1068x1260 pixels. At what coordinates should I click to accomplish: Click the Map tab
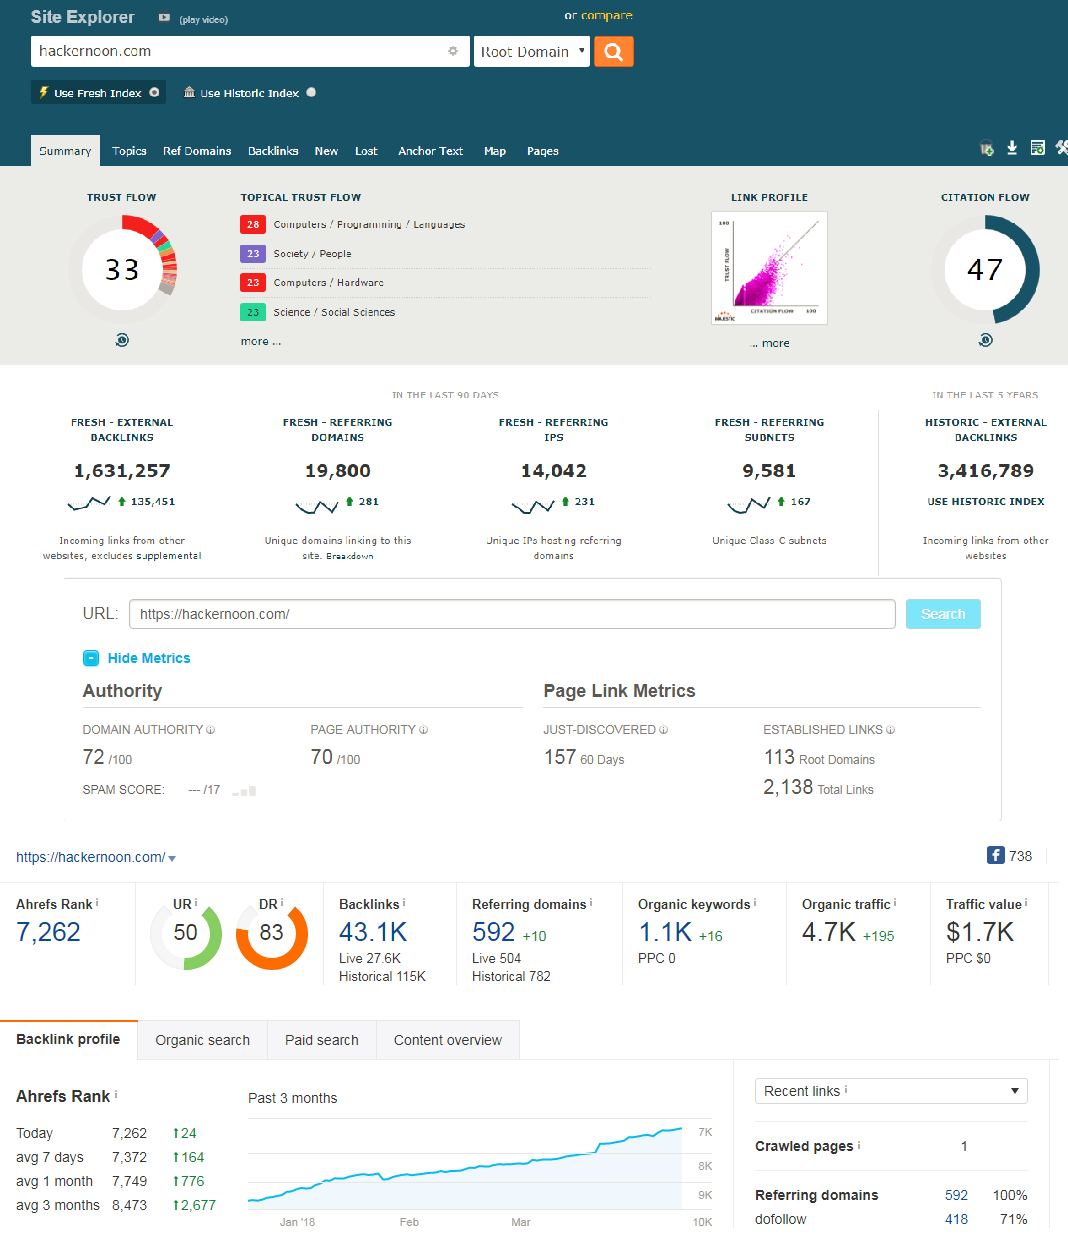tap(495, 151)
